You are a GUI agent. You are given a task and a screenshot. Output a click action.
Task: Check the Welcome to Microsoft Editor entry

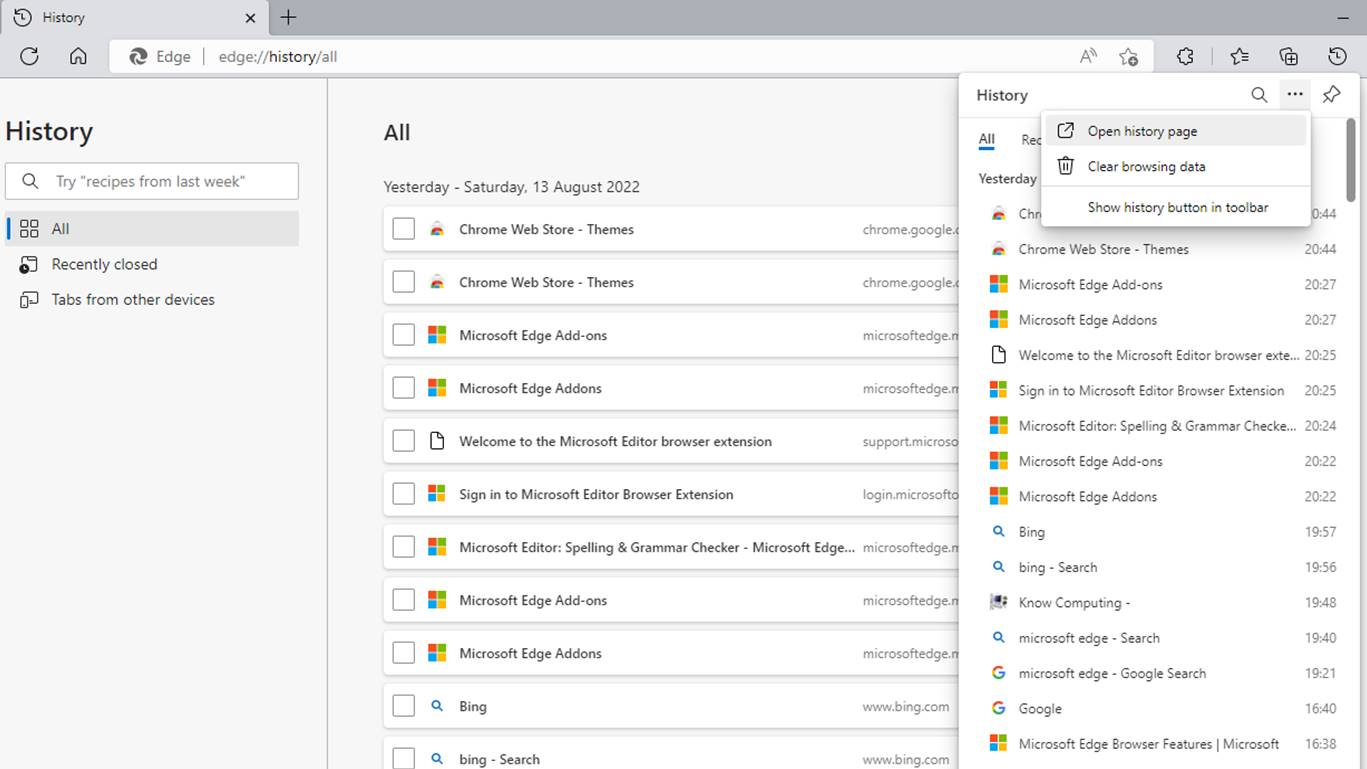403,440
